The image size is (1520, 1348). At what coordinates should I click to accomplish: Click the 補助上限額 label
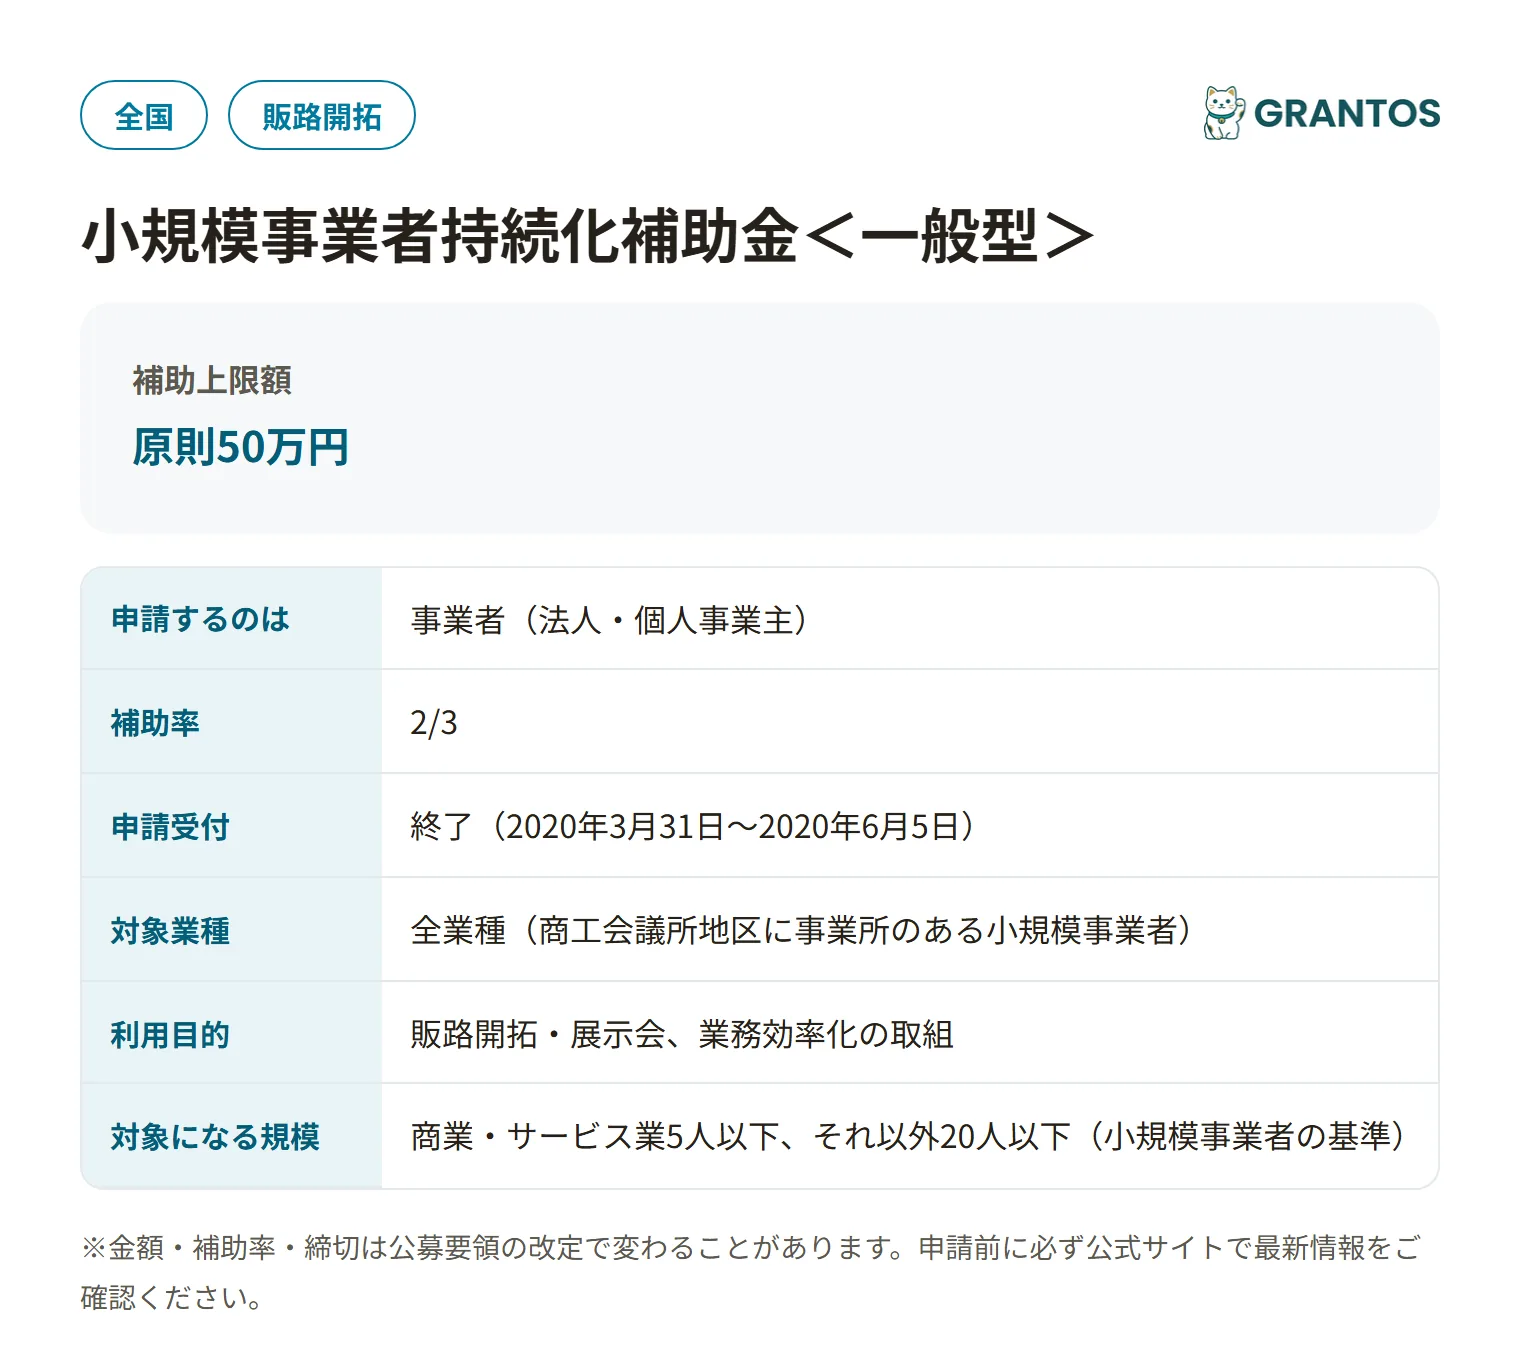pos(212,380)
